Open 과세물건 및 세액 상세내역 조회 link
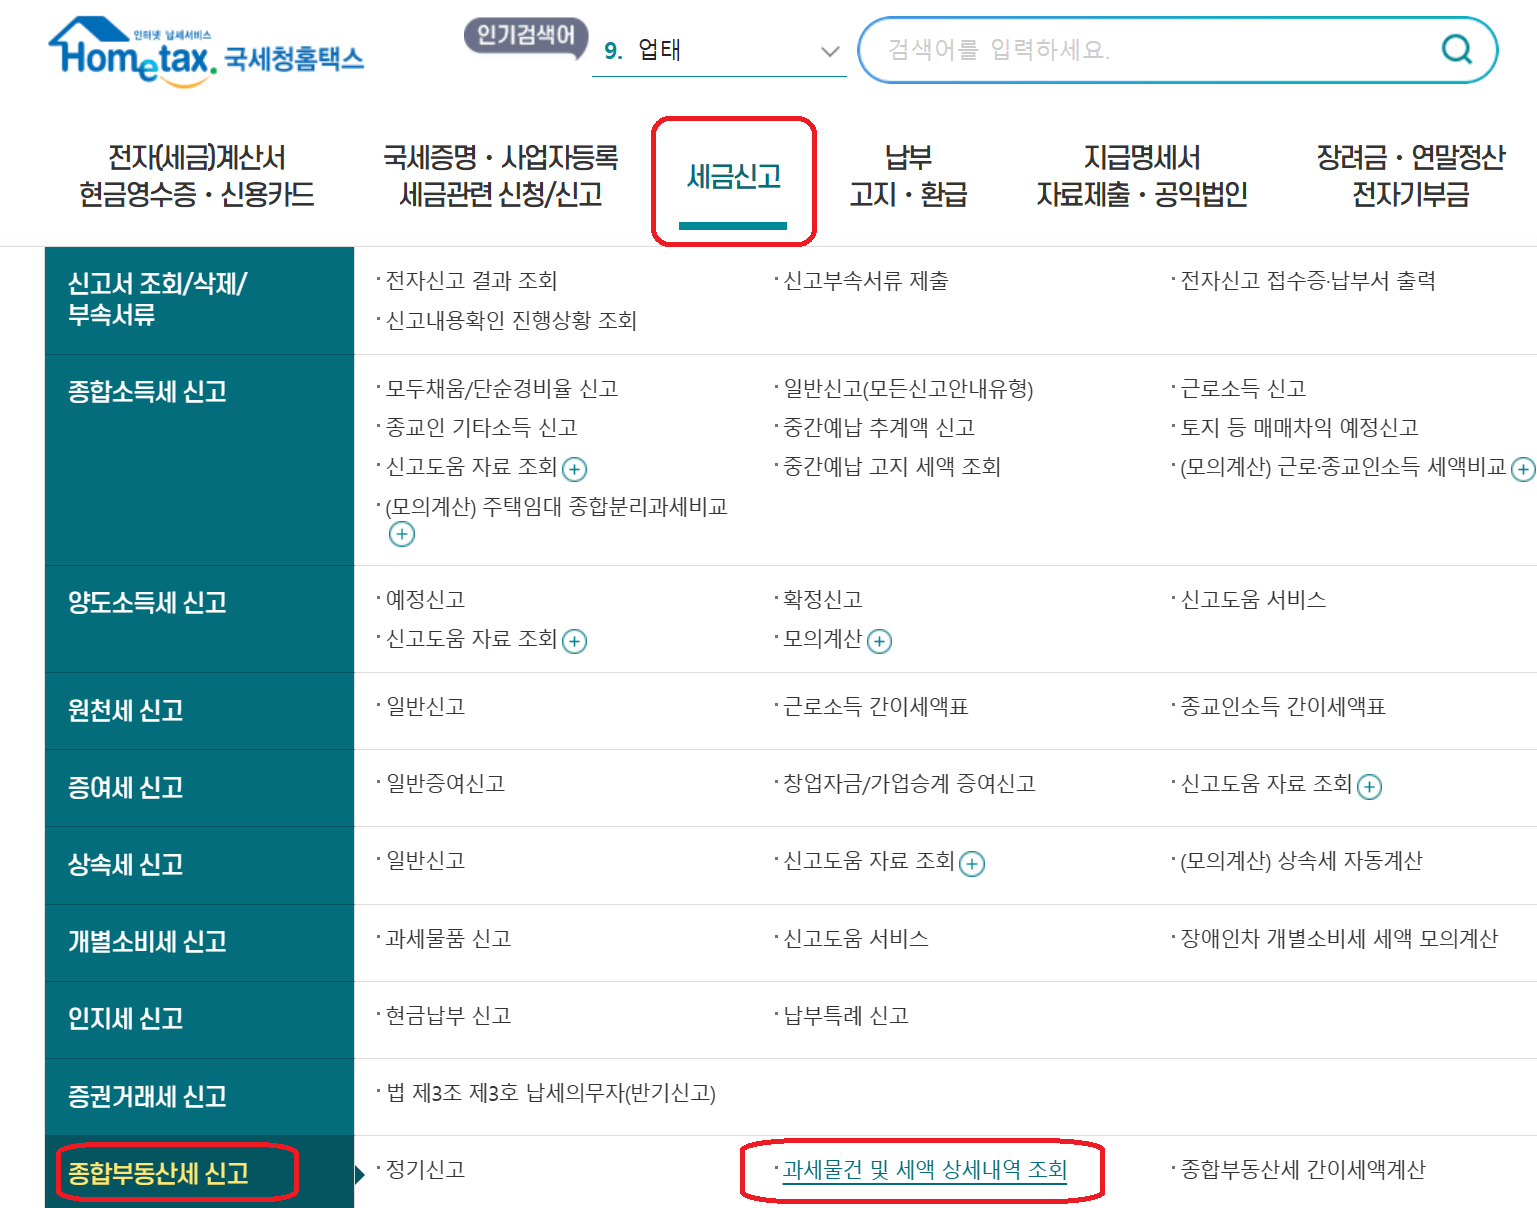 923,1170
